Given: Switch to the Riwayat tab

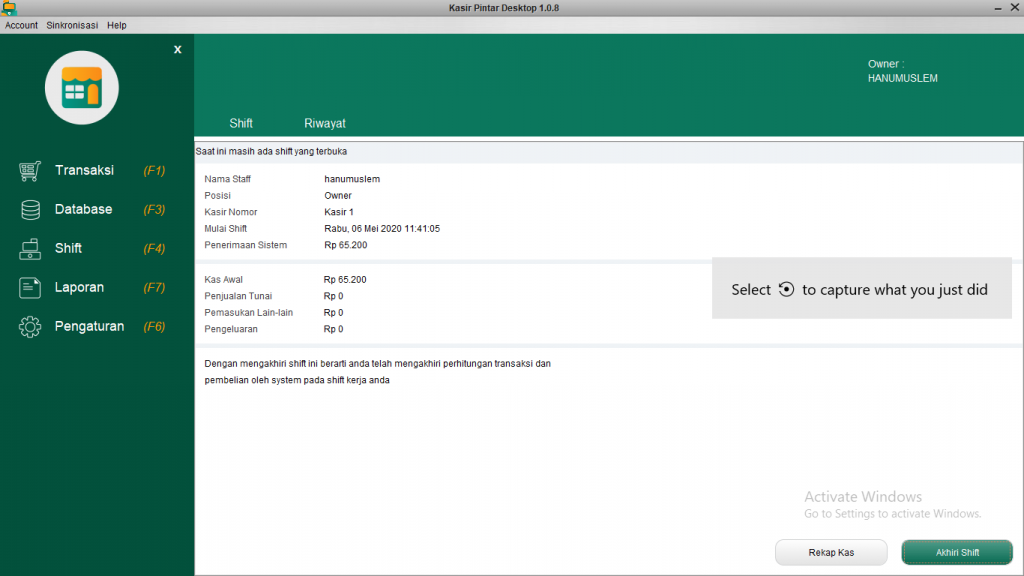Looking at the screenshot, I should click(x=325, y=123).
